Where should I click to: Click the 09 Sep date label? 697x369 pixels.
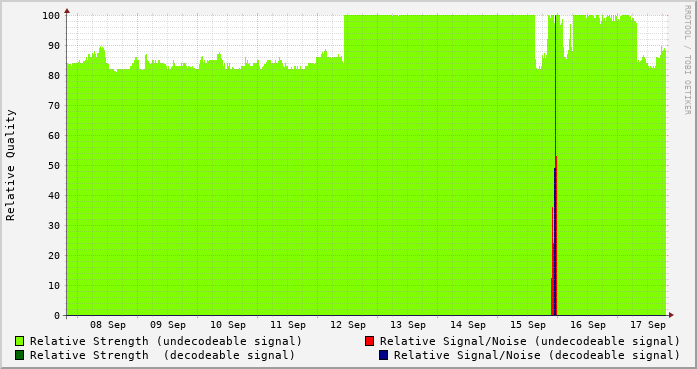(x=168, y=325)
